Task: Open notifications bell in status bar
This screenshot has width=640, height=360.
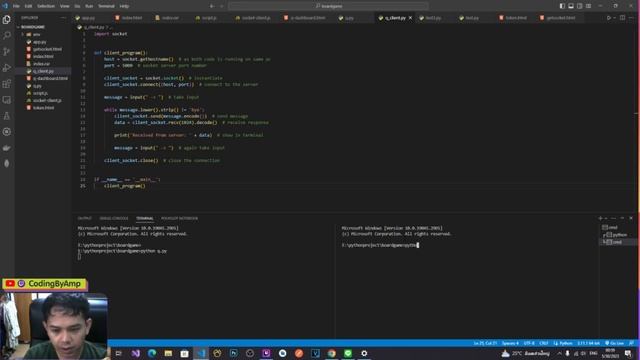Action: (x=631, y=343)
